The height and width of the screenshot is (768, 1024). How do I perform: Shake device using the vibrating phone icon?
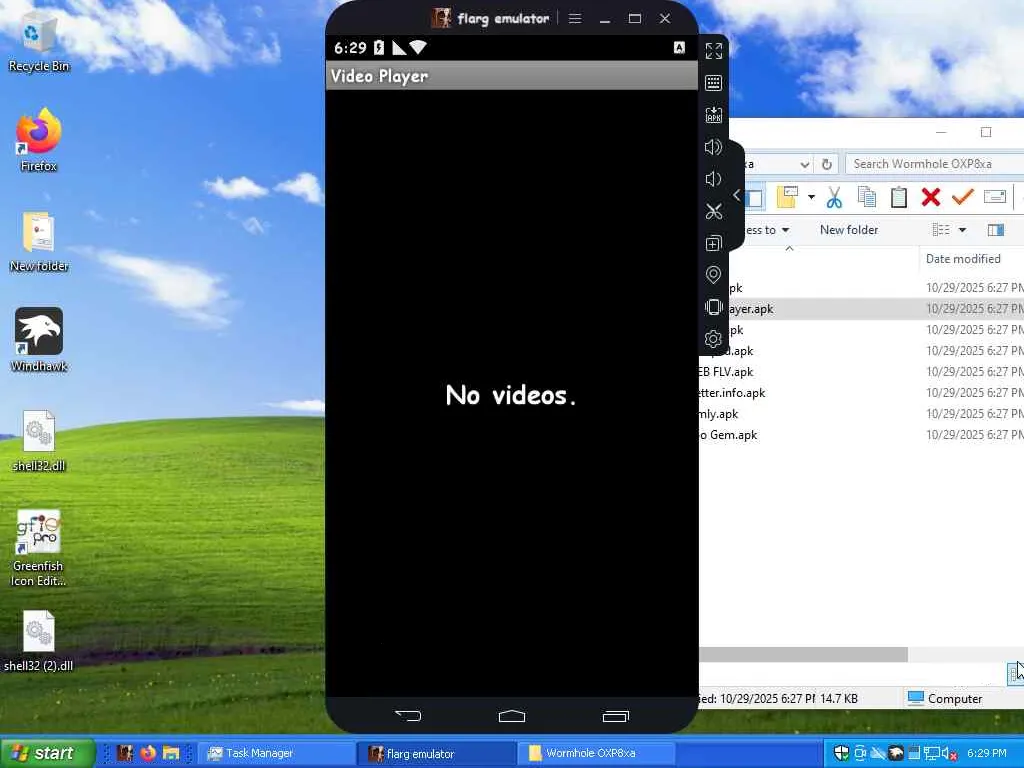tap(713, 307)
